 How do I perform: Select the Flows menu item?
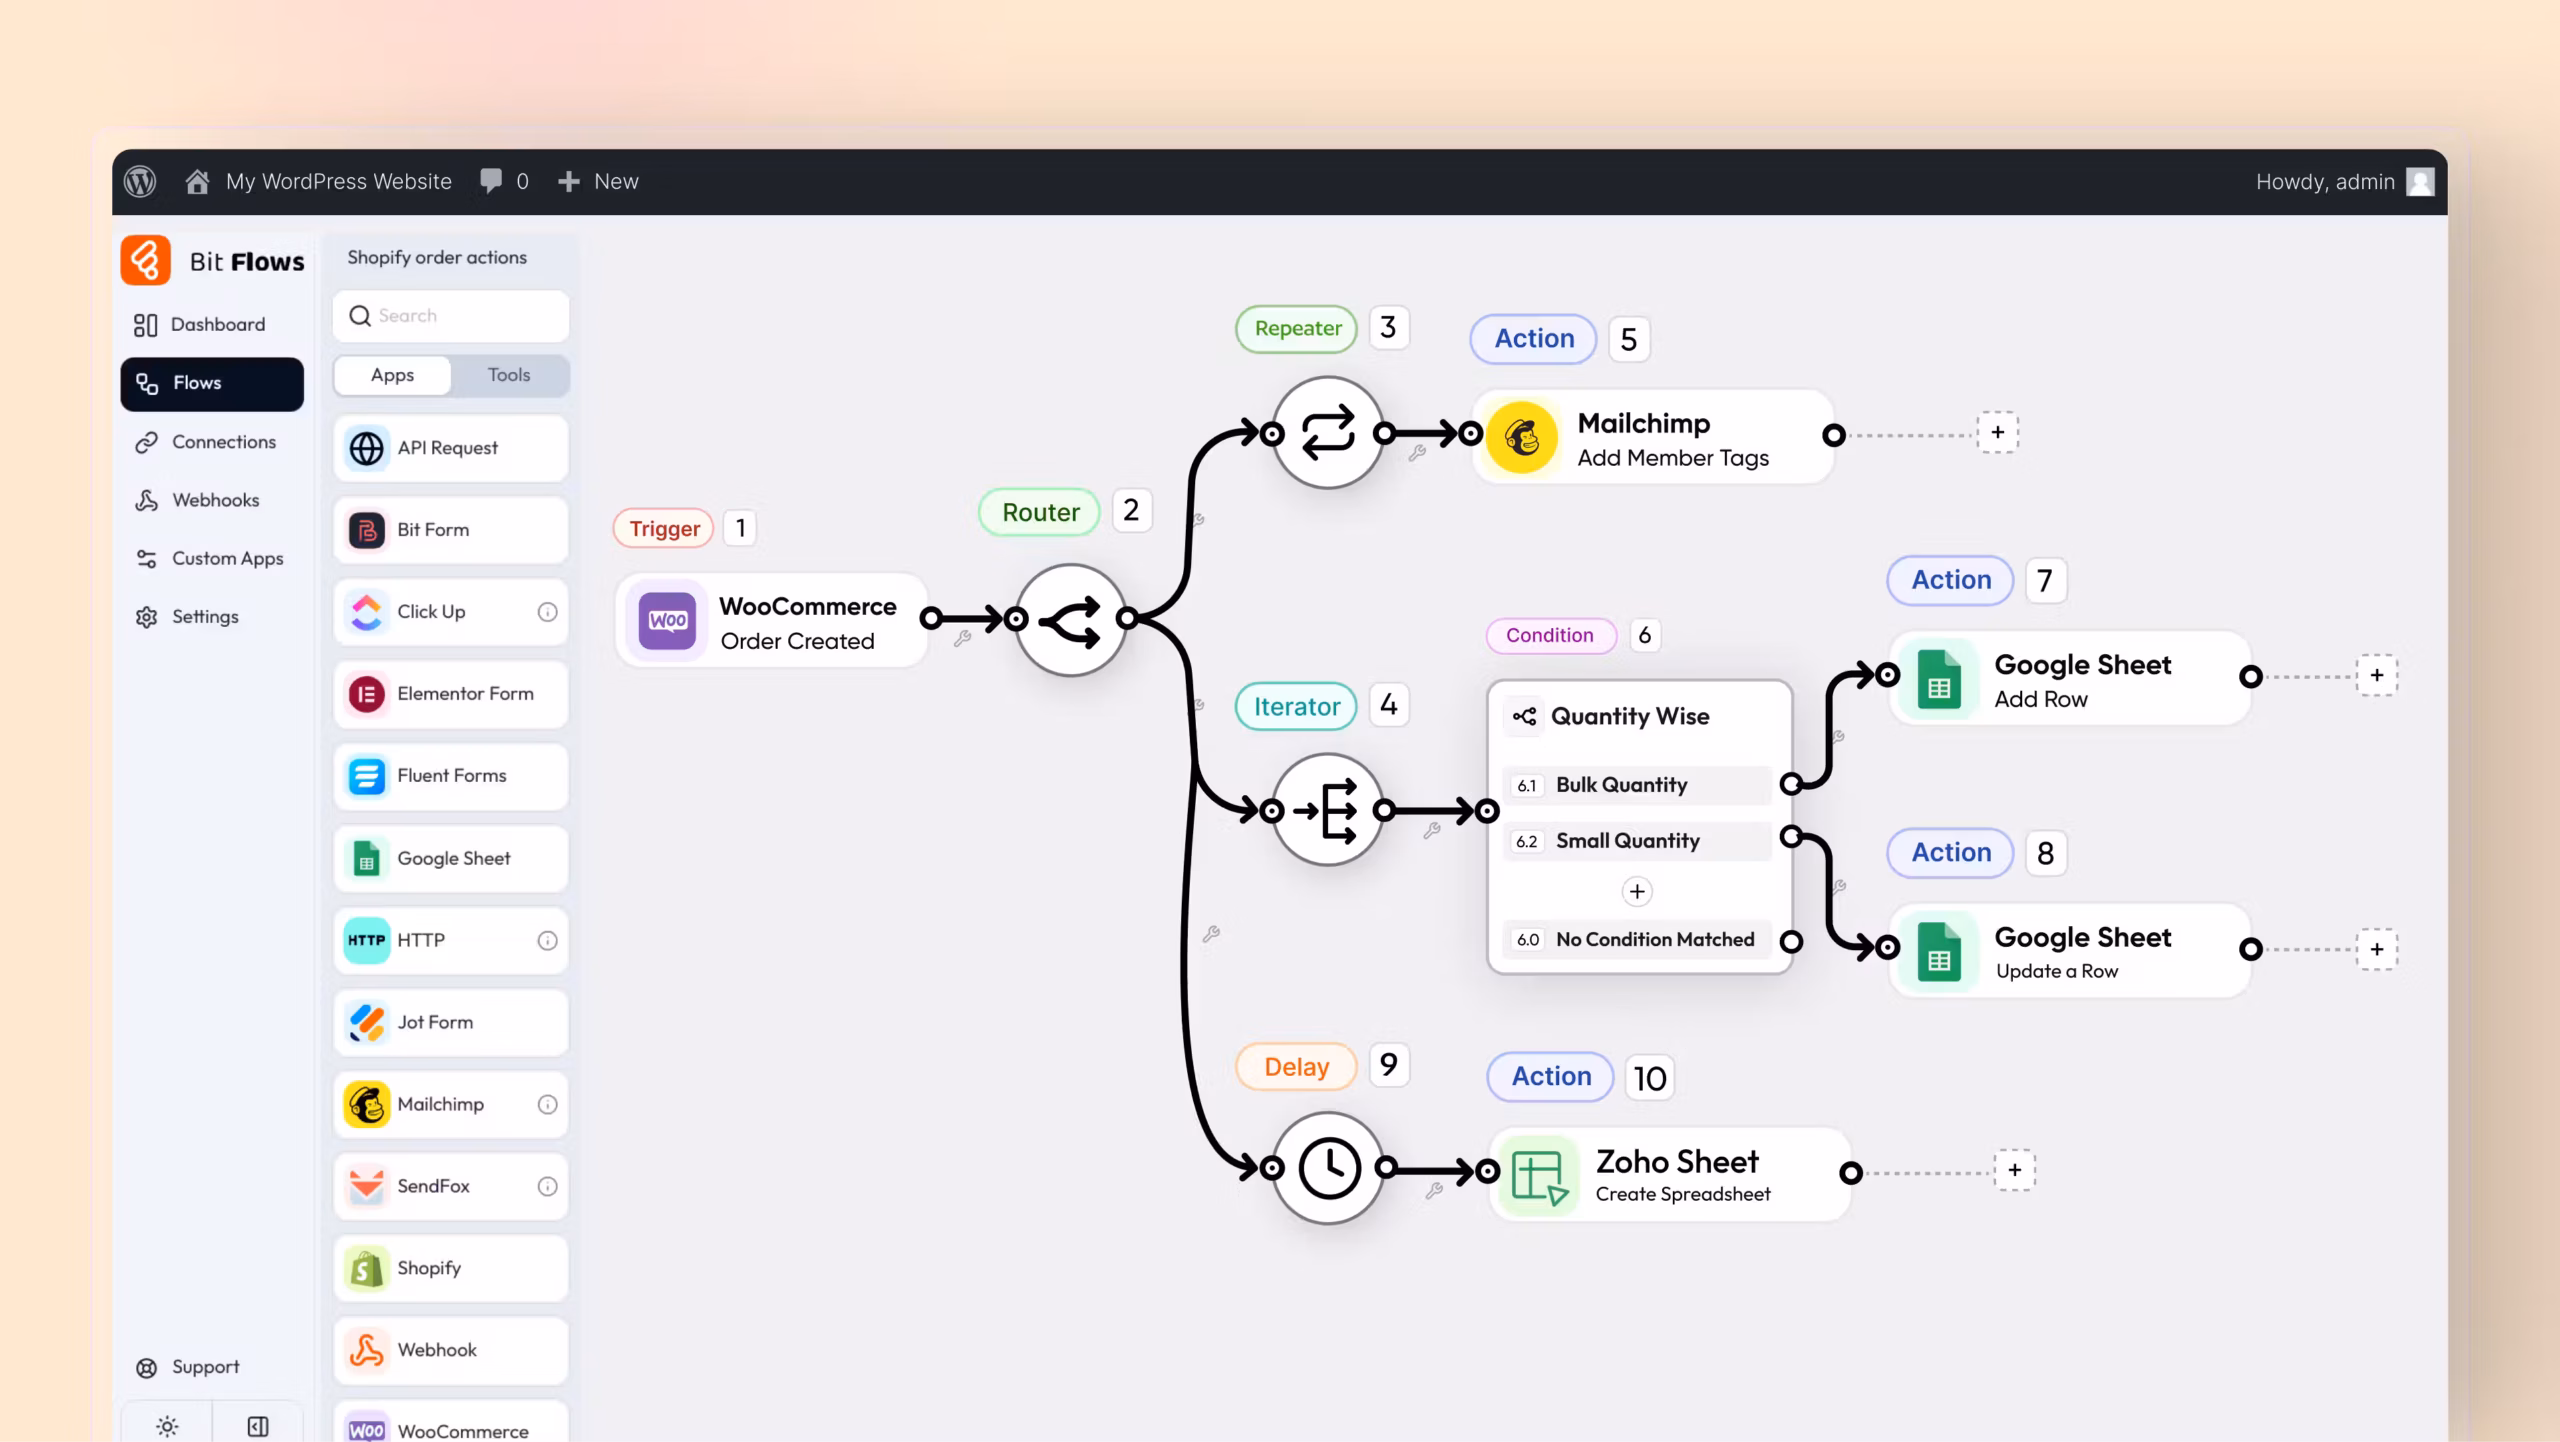coord(212,383)
